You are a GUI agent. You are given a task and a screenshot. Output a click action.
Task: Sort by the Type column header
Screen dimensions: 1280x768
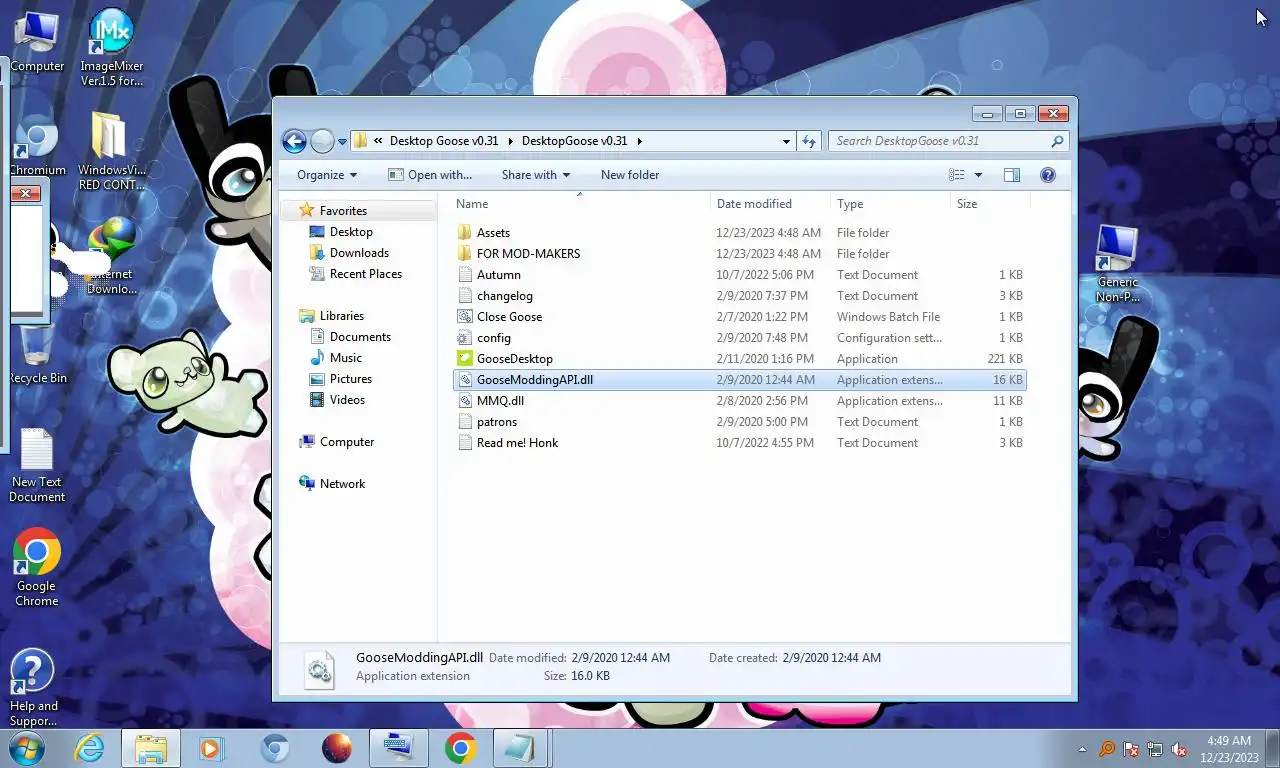pyautogui.click(x=889, y=204)
